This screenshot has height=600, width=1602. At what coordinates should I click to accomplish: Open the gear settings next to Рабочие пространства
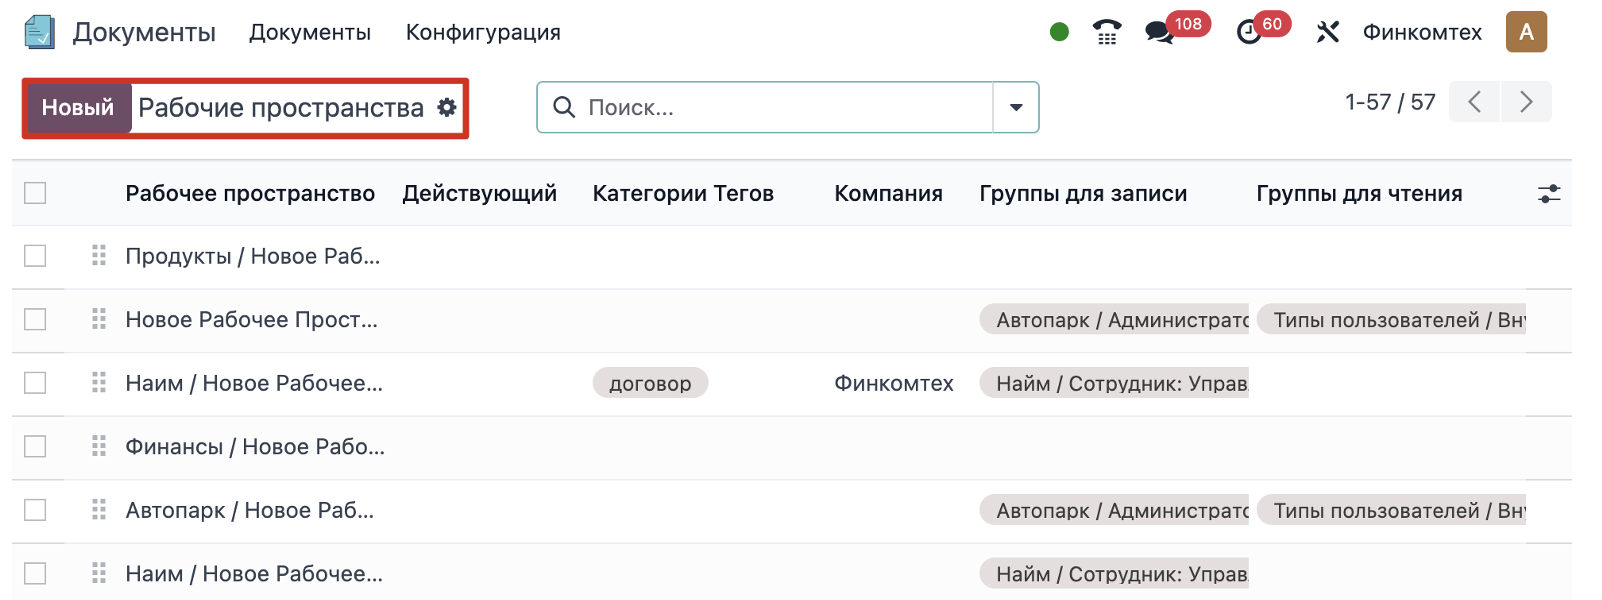pos(447,107)
